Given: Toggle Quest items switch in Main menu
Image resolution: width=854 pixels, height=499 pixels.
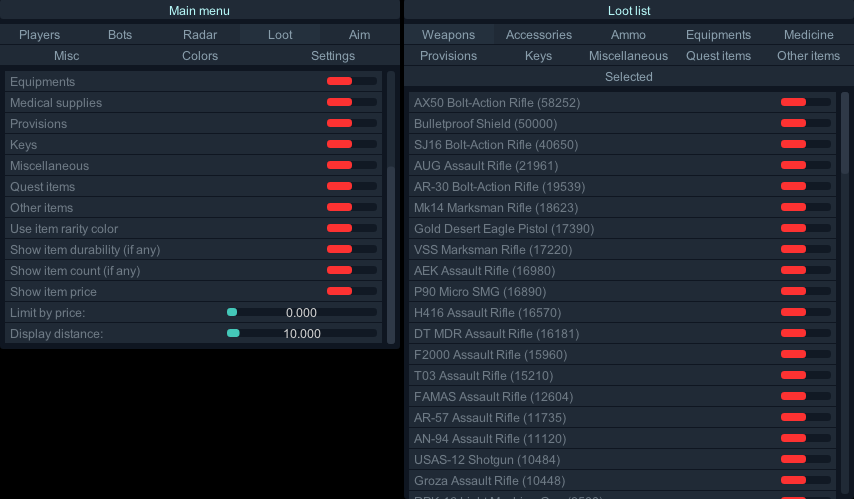Looking at the screenshot, I should click(x=352, y=186).
